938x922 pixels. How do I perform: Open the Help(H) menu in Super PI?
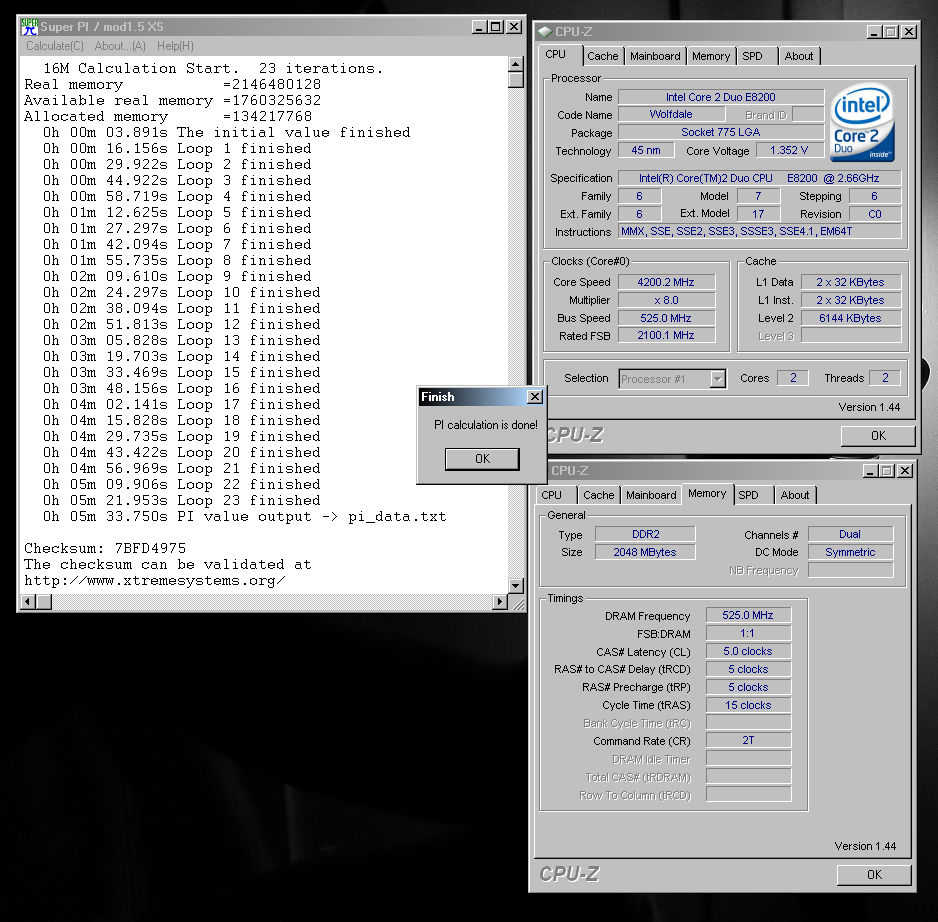[x=175, y=46]
